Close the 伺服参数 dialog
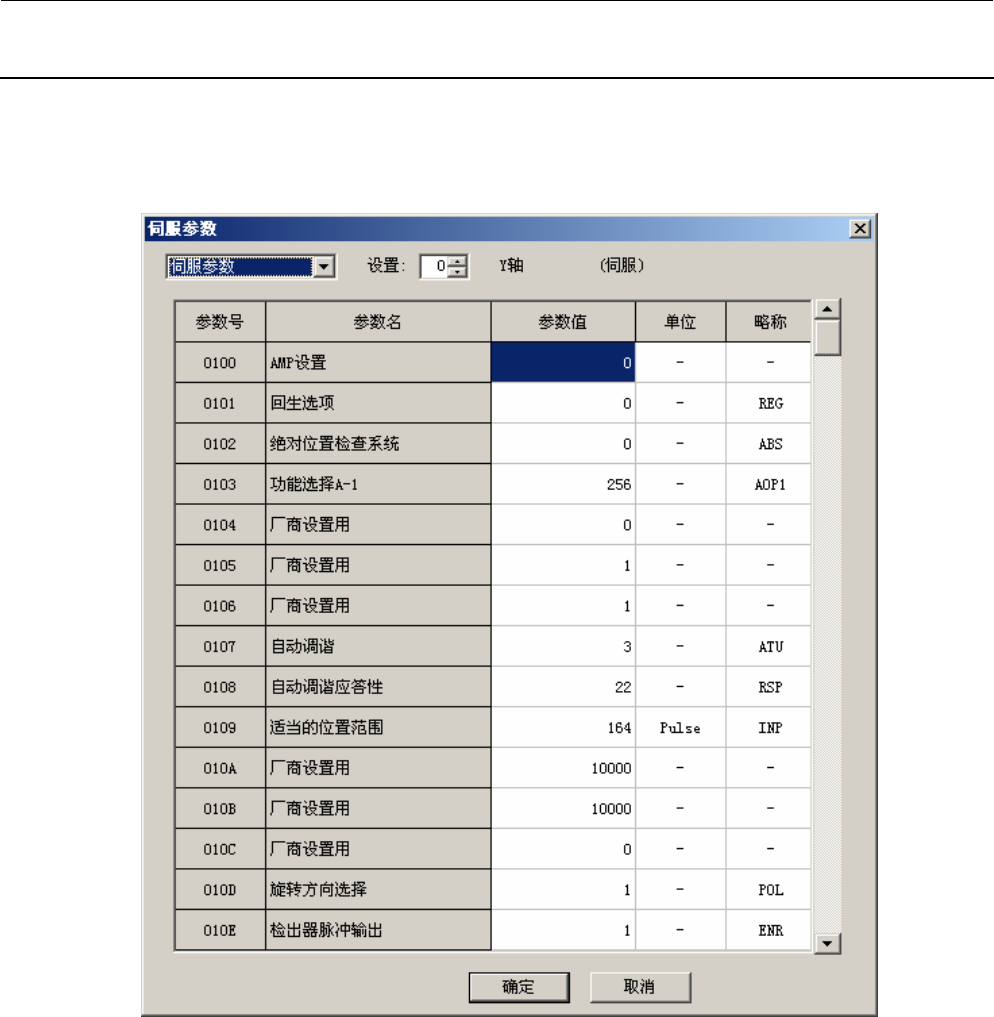994x1017 pixels. 860,228
